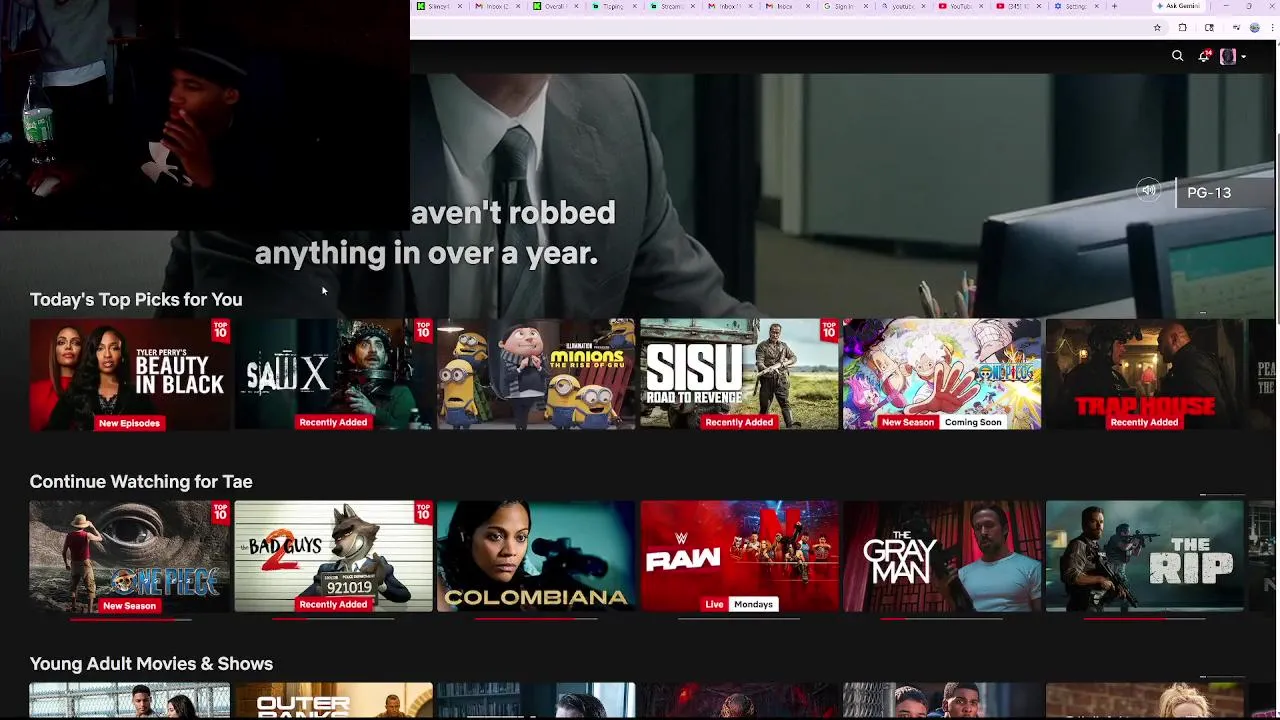Click the Chrome profile picture in toolbar
The image size is (1280, 720).
click(x=1254, y=28)
